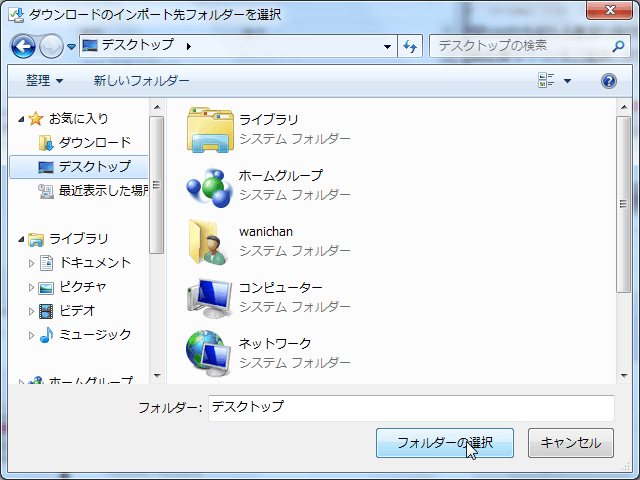Refresh the folder view
This screenshot has height=480, width=640.
tap(410, 46)
